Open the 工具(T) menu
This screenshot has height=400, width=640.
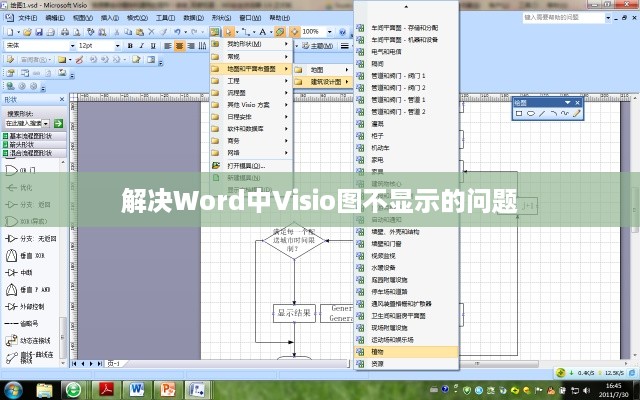coord(165,18)
